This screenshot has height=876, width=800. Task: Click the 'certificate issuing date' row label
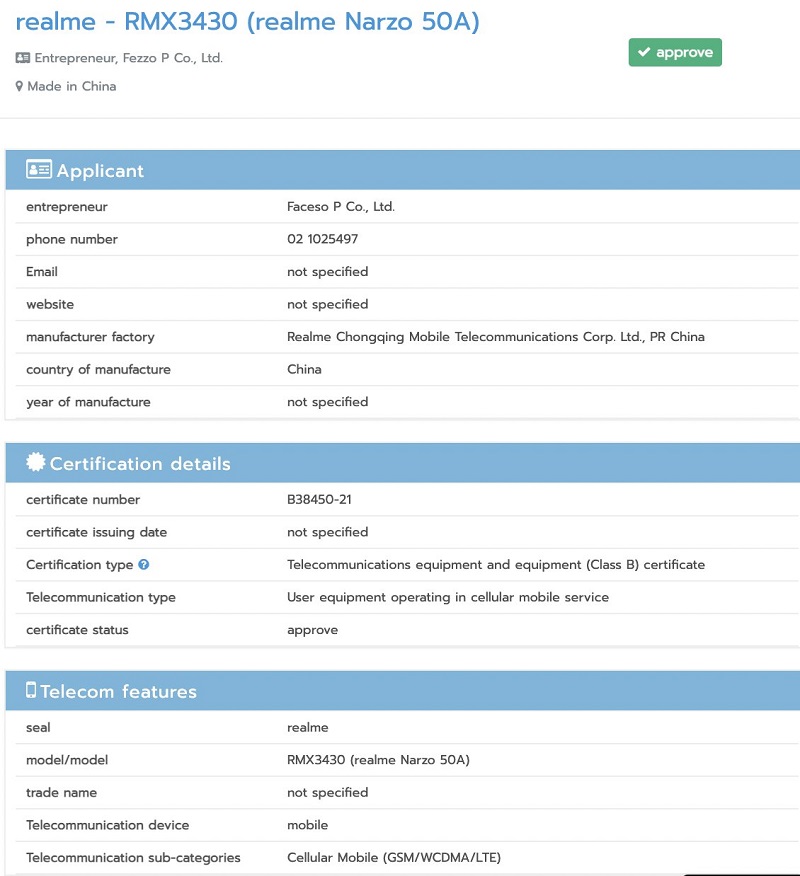coord(97,532)
